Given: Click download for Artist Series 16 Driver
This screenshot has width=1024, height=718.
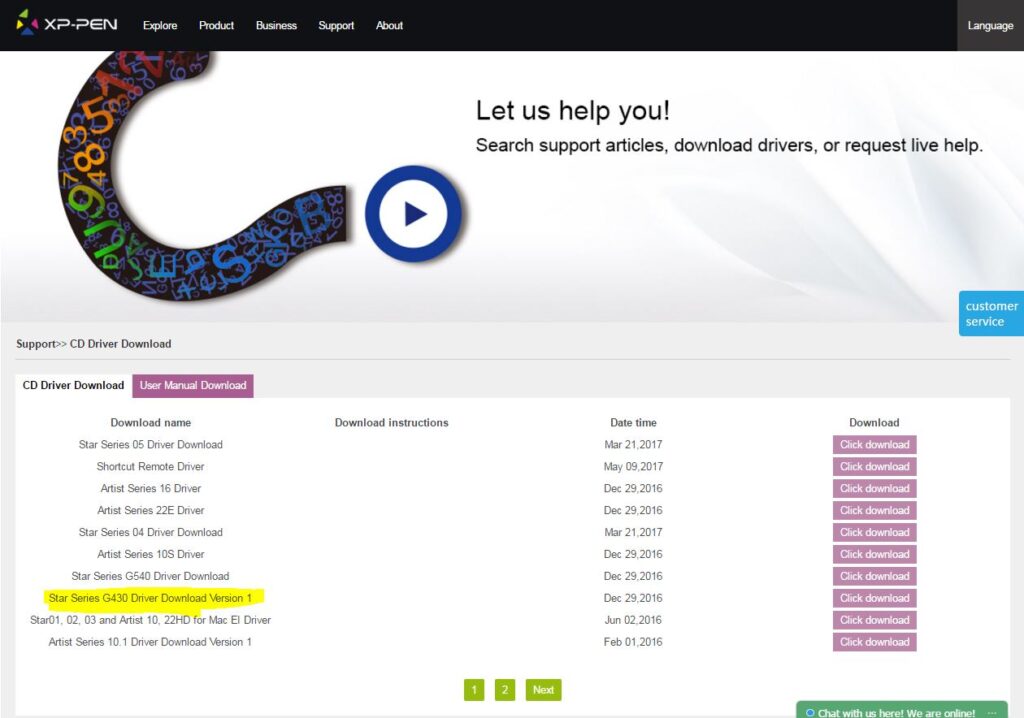Looking at the screenshot, I should click(x=874, y=489).
